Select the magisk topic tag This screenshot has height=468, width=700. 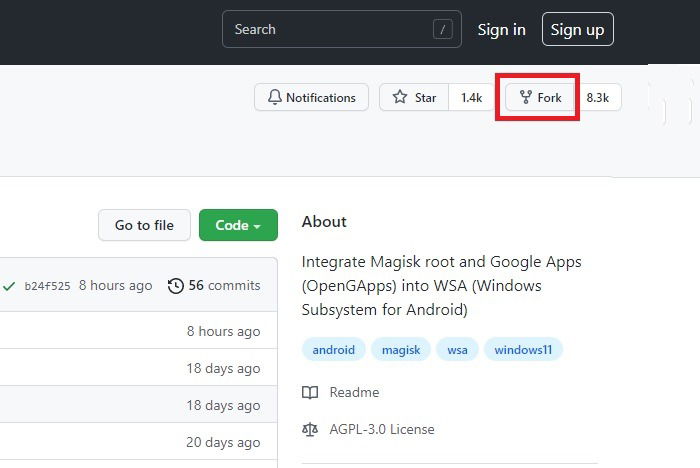pyautogui.click(x=401, y=350)
